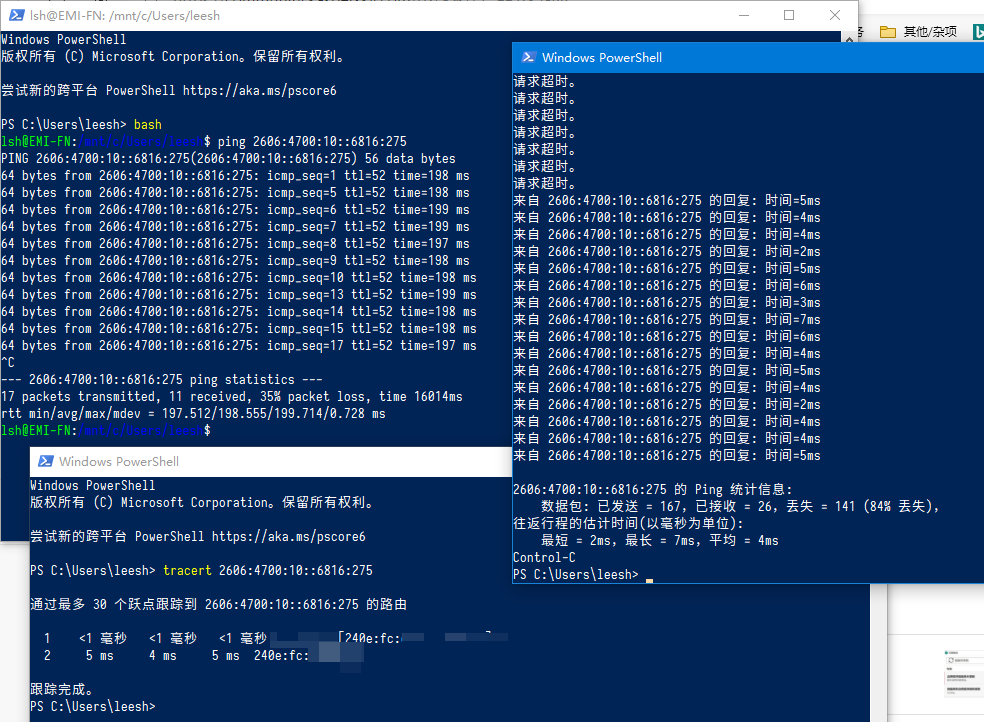This screenshot has height=722, width=984.
Task: Click the 'tracert' command text
Action: pos(187,570)
